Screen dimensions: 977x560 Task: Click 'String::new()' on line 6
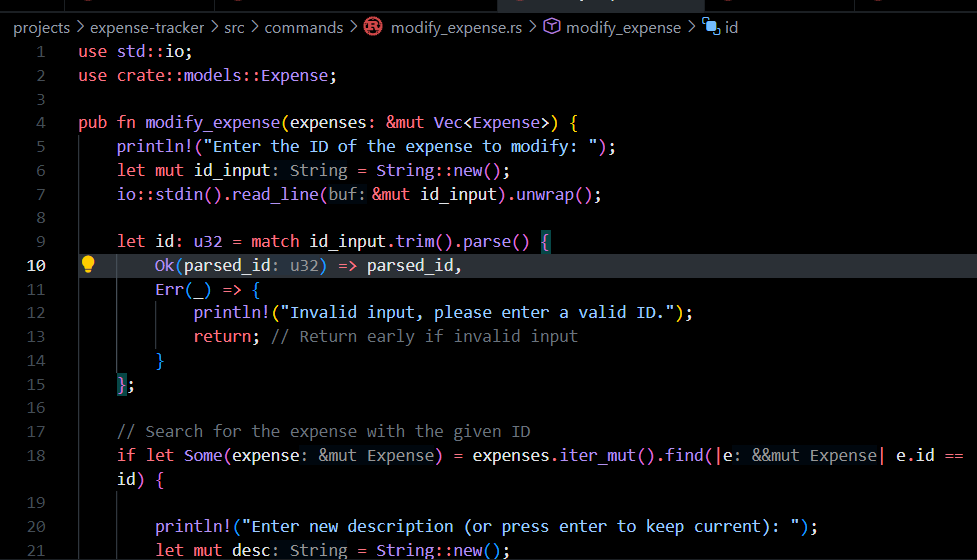tap(438, 171)
